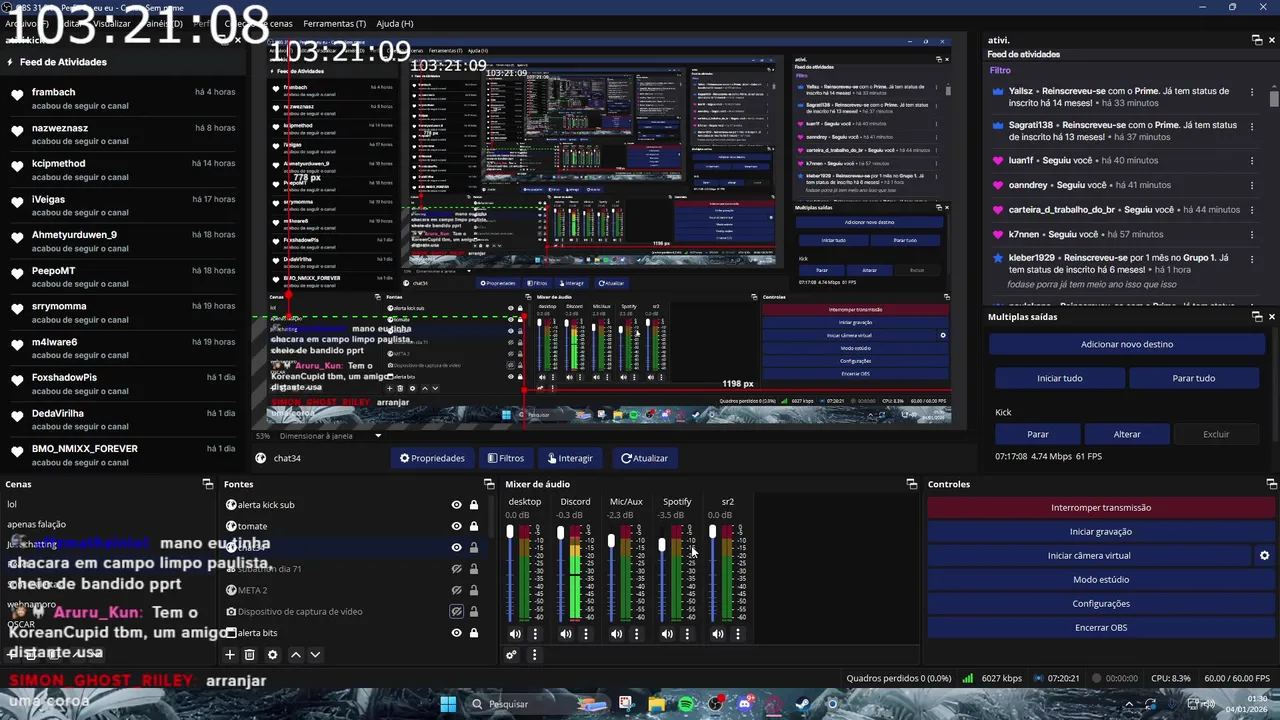Image resolution: width=1280 pixels, height=720 pixels.
Task: Open the Ajuda (H) menu
Action: (x=395, y=23)
